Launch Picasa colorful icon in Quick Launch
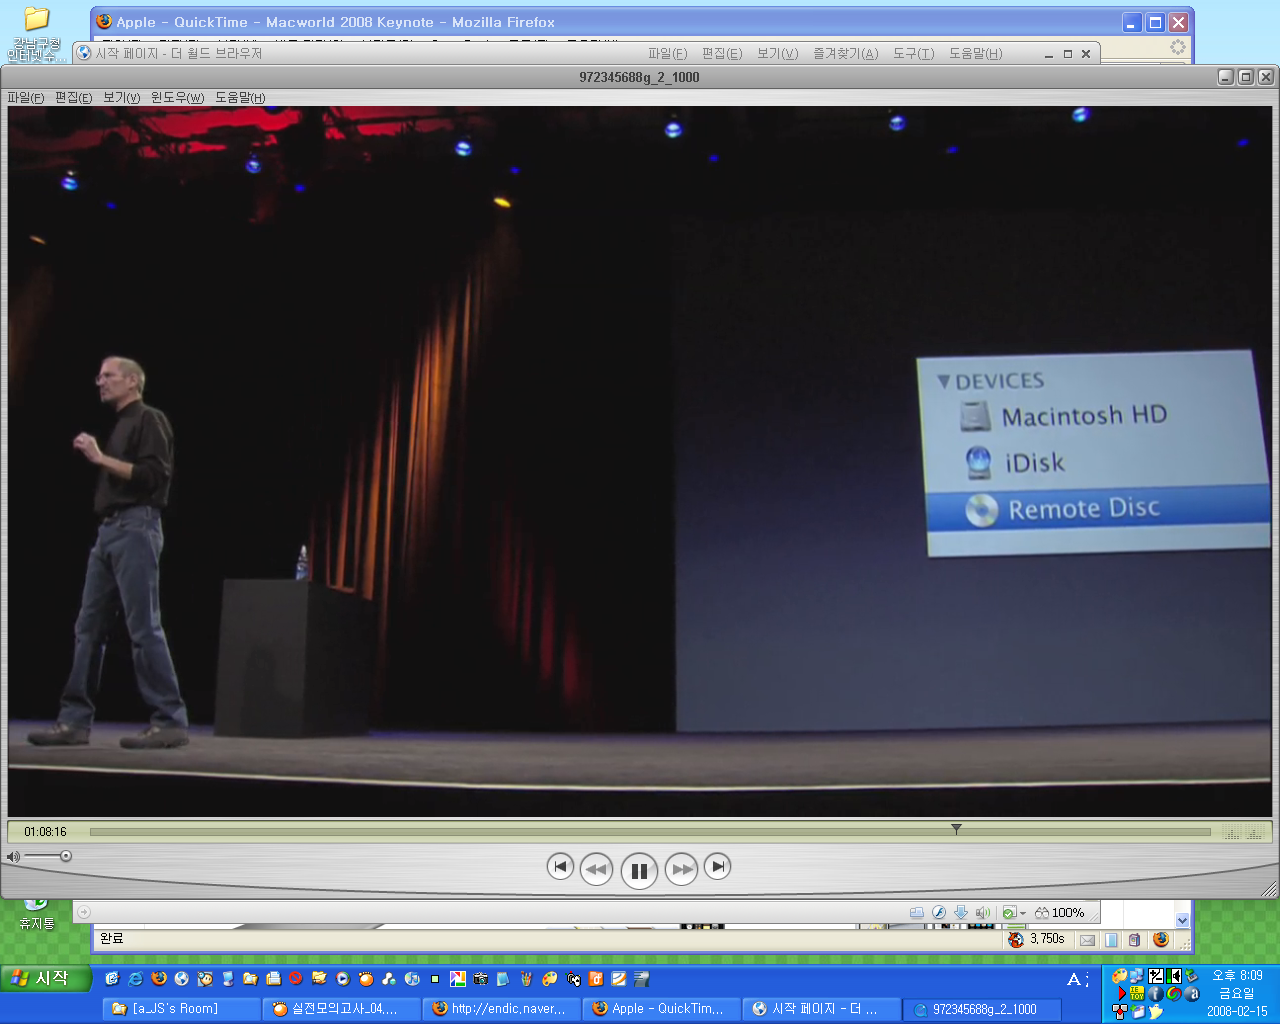This screenshot has height=1024, width=1280. 457,979
